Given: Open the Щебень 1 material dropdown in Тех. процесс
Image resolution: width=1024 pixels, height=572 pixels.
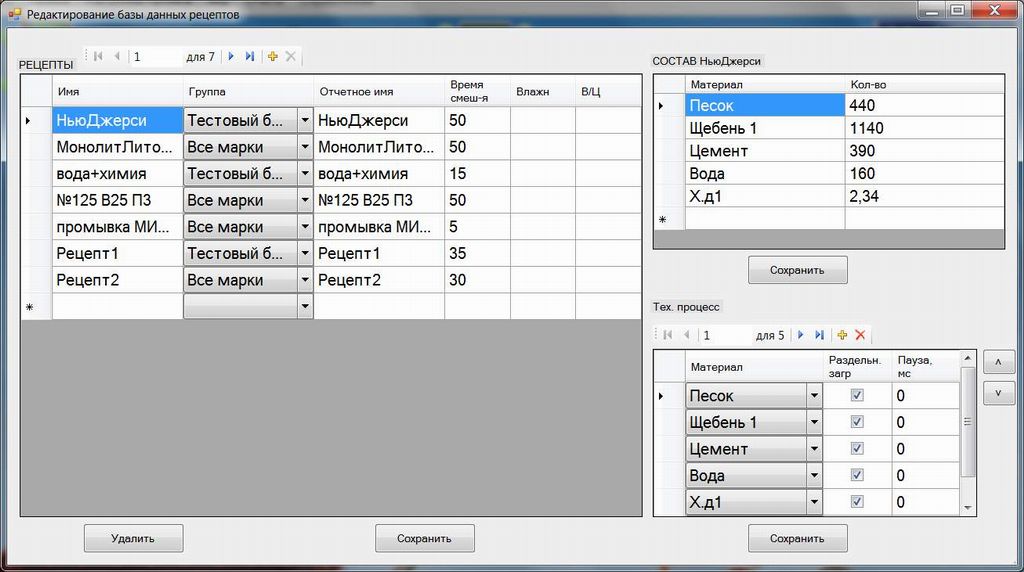Looking at the screenshot, I should pos(814,422).
